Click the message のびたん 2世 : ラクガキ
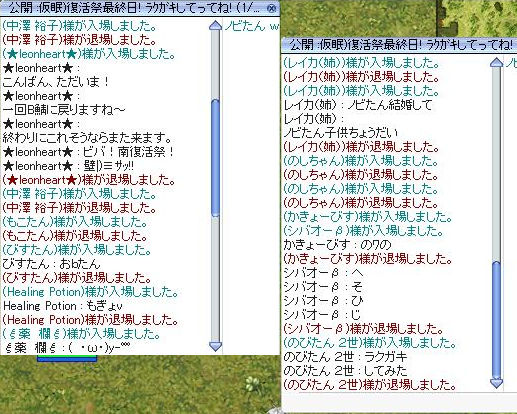 (345, 357)
